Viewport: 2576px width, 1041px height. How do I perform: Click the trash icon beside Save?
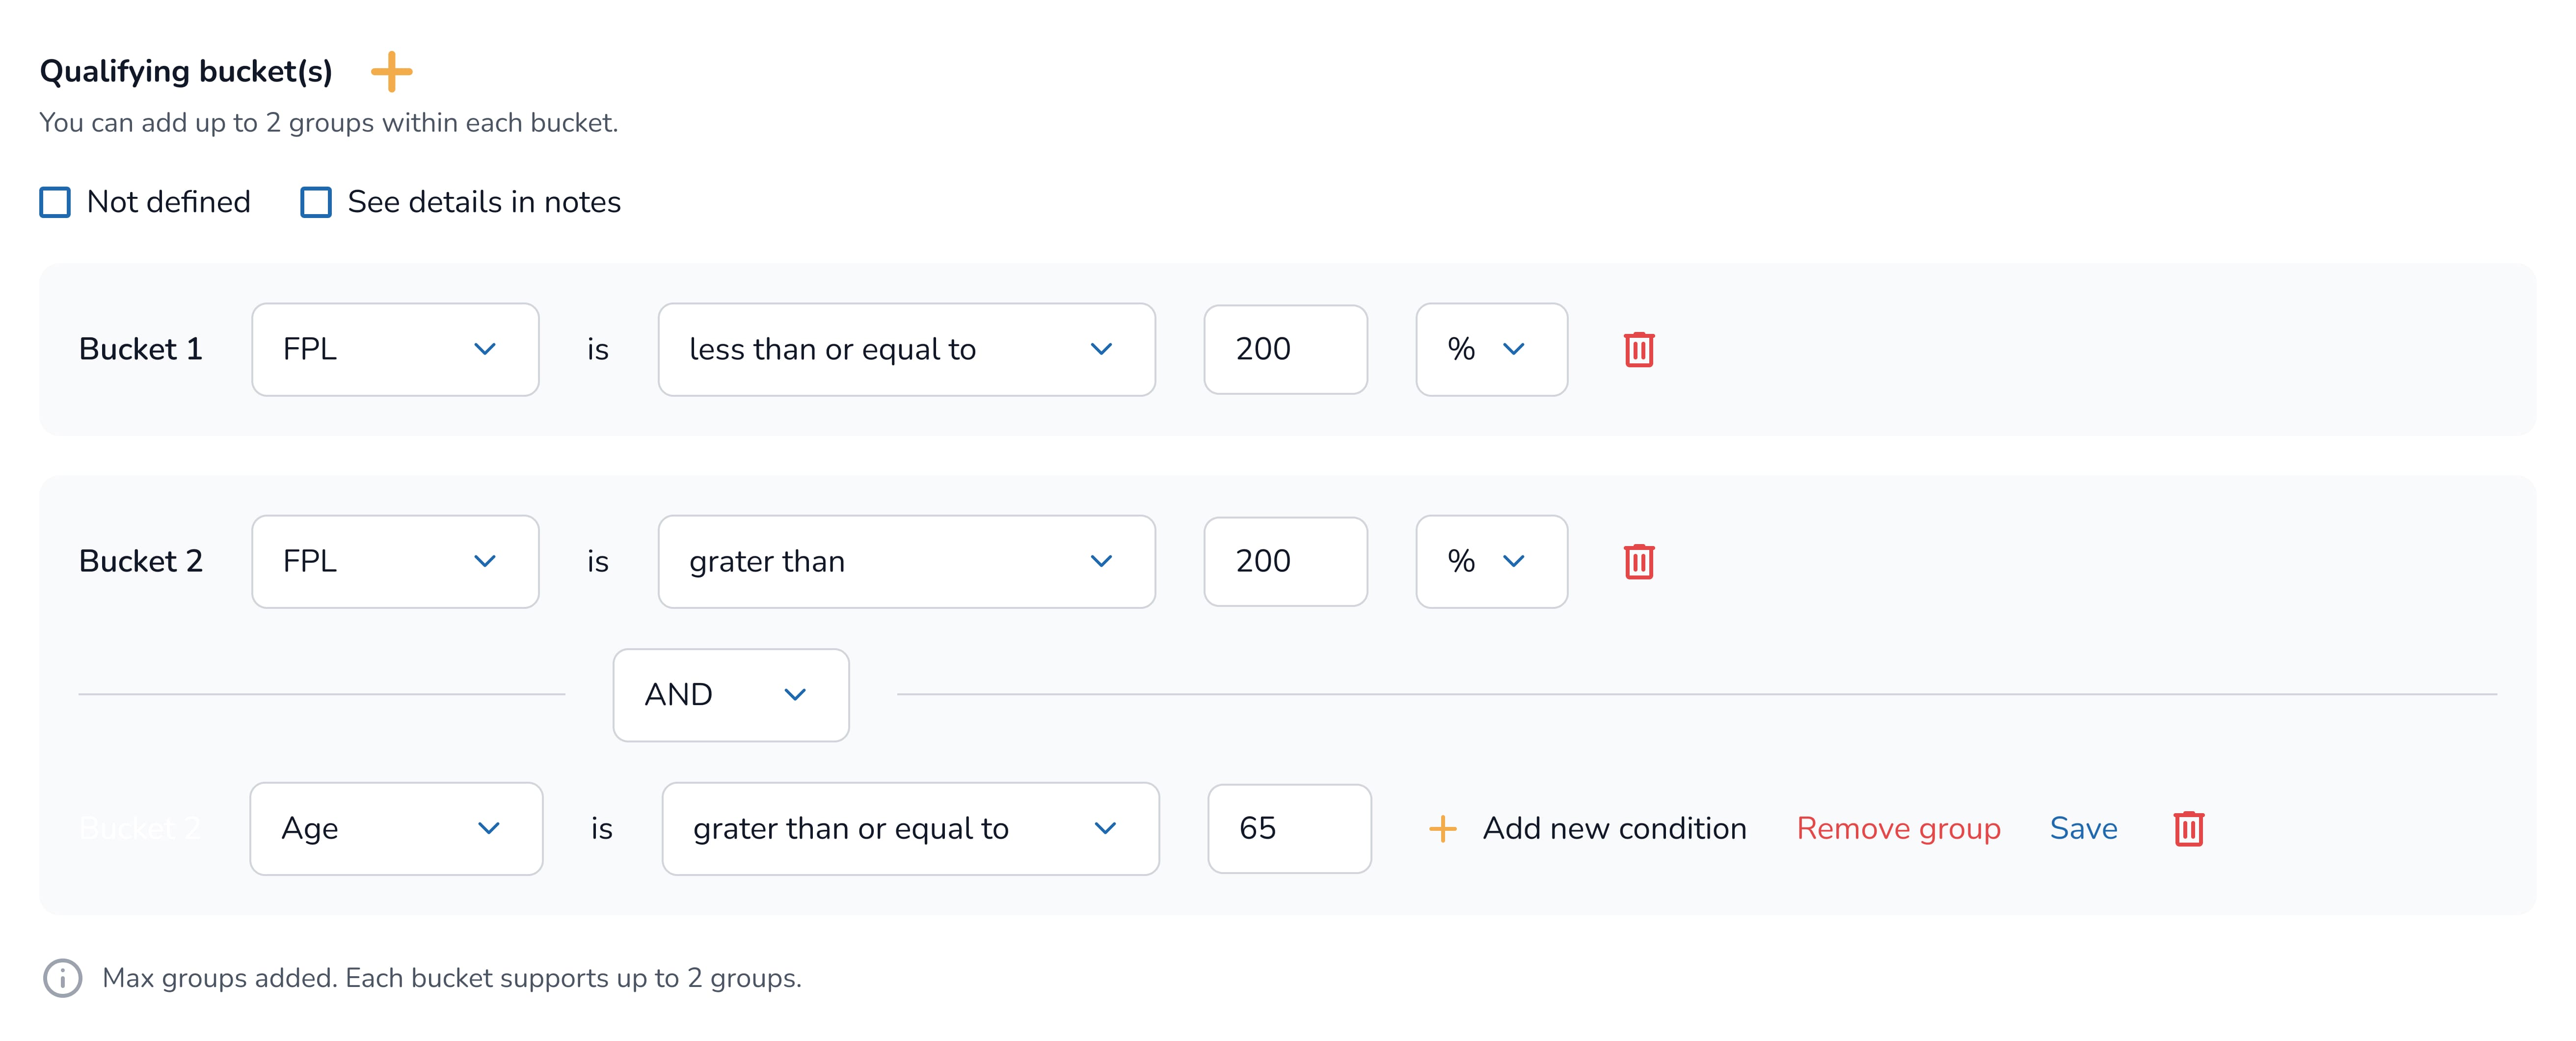click(2188, 828)
